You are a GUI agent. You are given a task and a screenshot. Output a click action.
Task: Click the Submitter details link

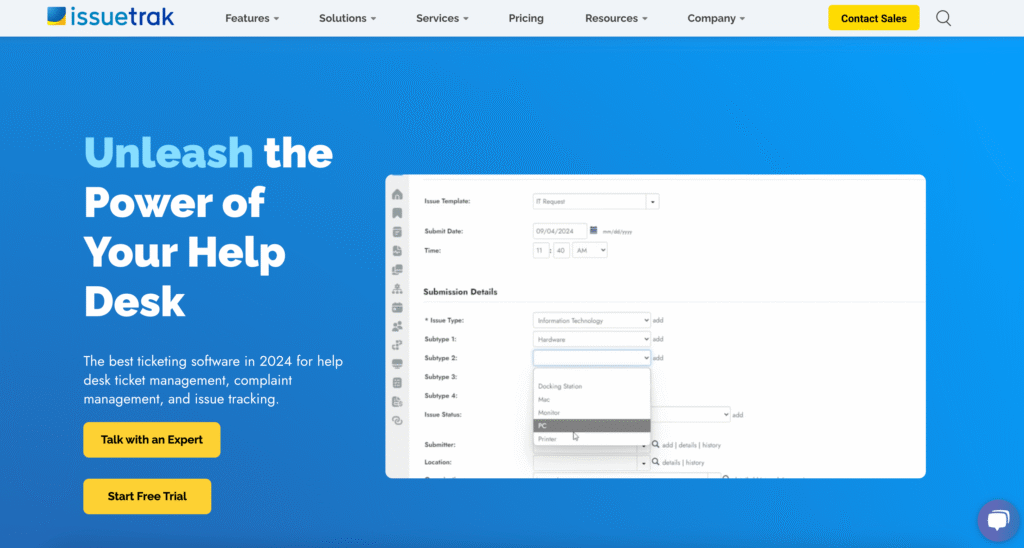pyautogui.click(x=687, y=445)
